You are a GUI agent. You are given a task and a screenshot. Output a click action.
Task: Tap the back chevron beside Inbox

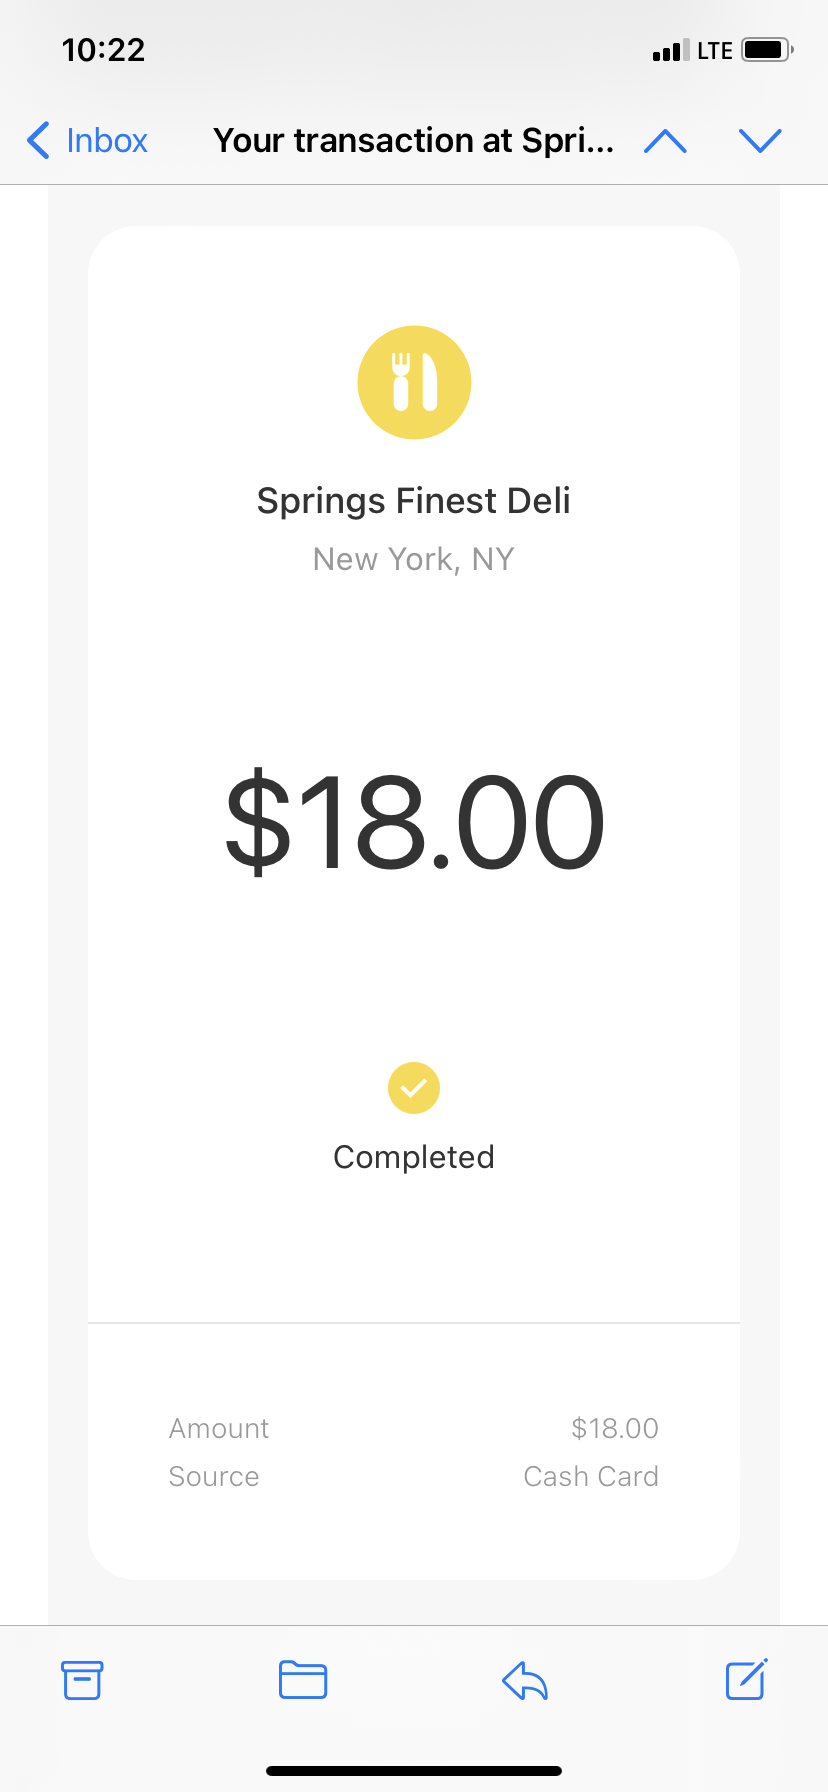coord(38,141)
